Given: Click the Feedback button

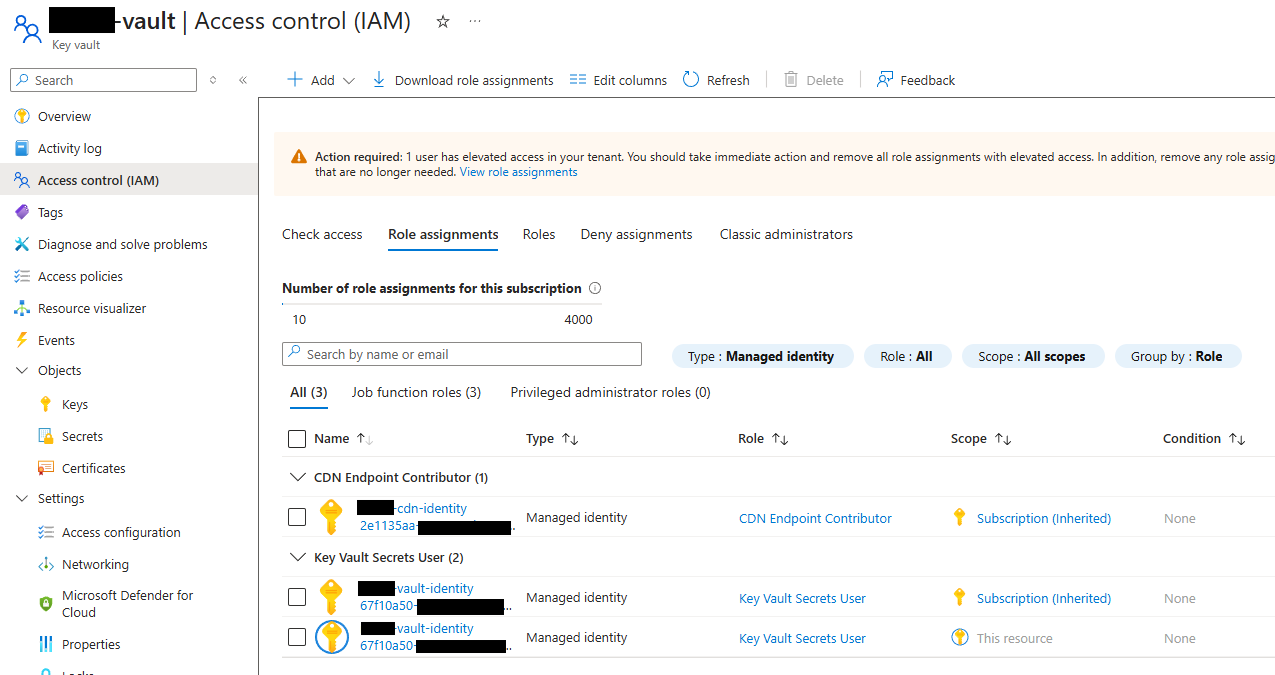Looking at the screenshot, I should (916, 80).
